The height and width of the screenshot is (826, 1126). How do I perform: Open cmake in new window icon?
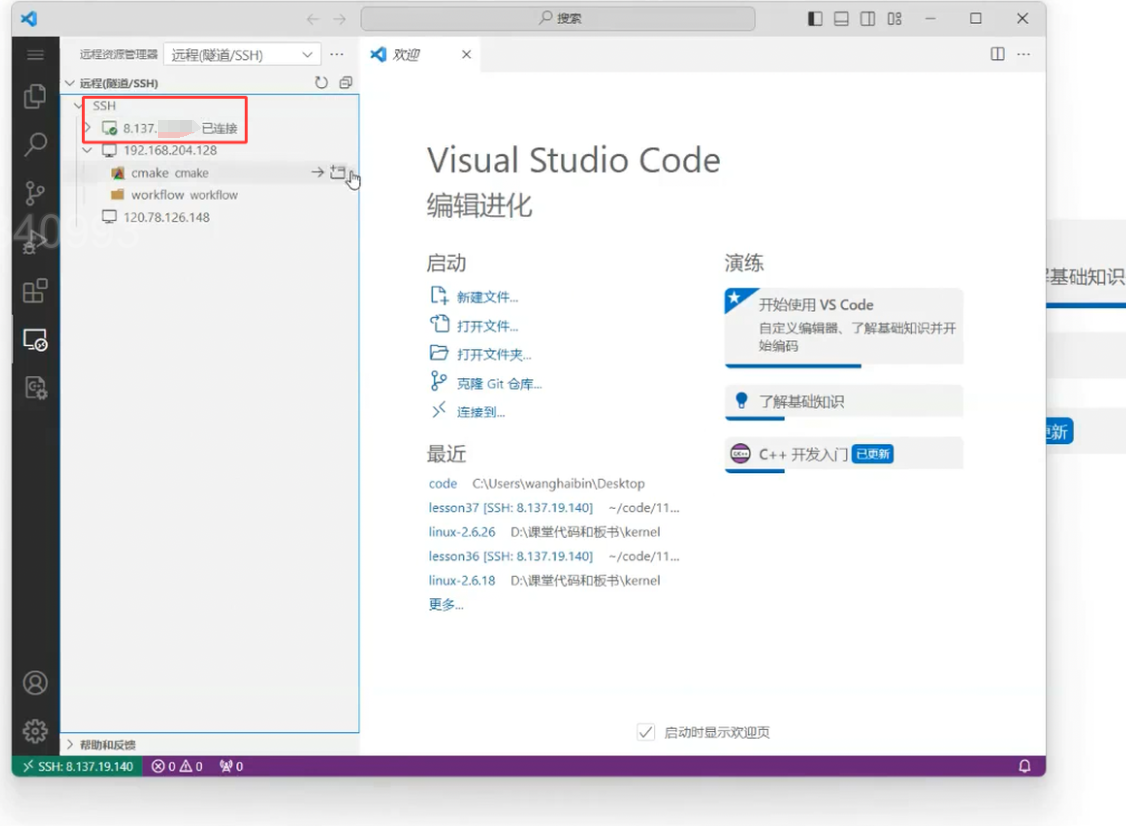click(338, 172)
